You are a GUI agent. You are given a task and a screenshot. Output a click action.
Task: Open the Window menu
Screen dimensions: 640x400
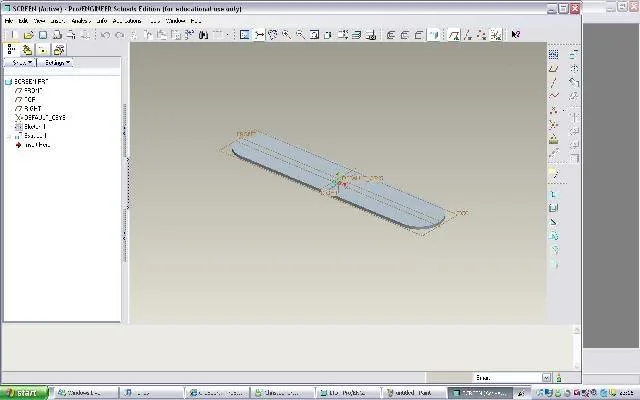coord(175,21)
